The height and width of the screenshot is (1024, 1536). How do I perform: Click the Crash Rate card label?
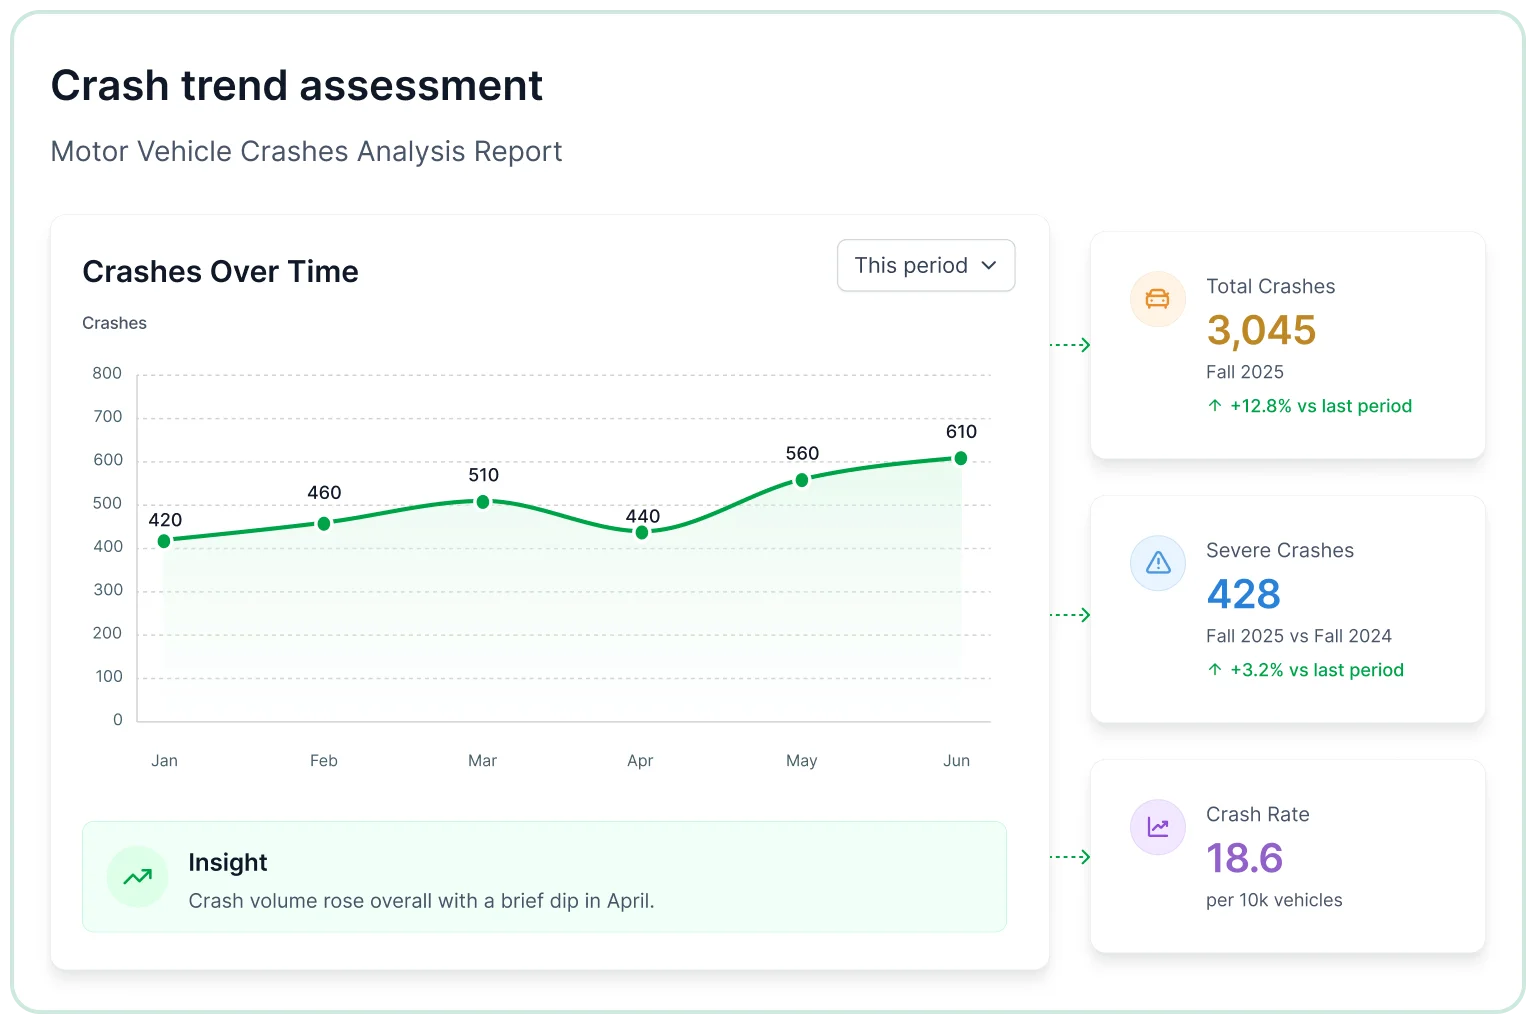pos(1257,814)
